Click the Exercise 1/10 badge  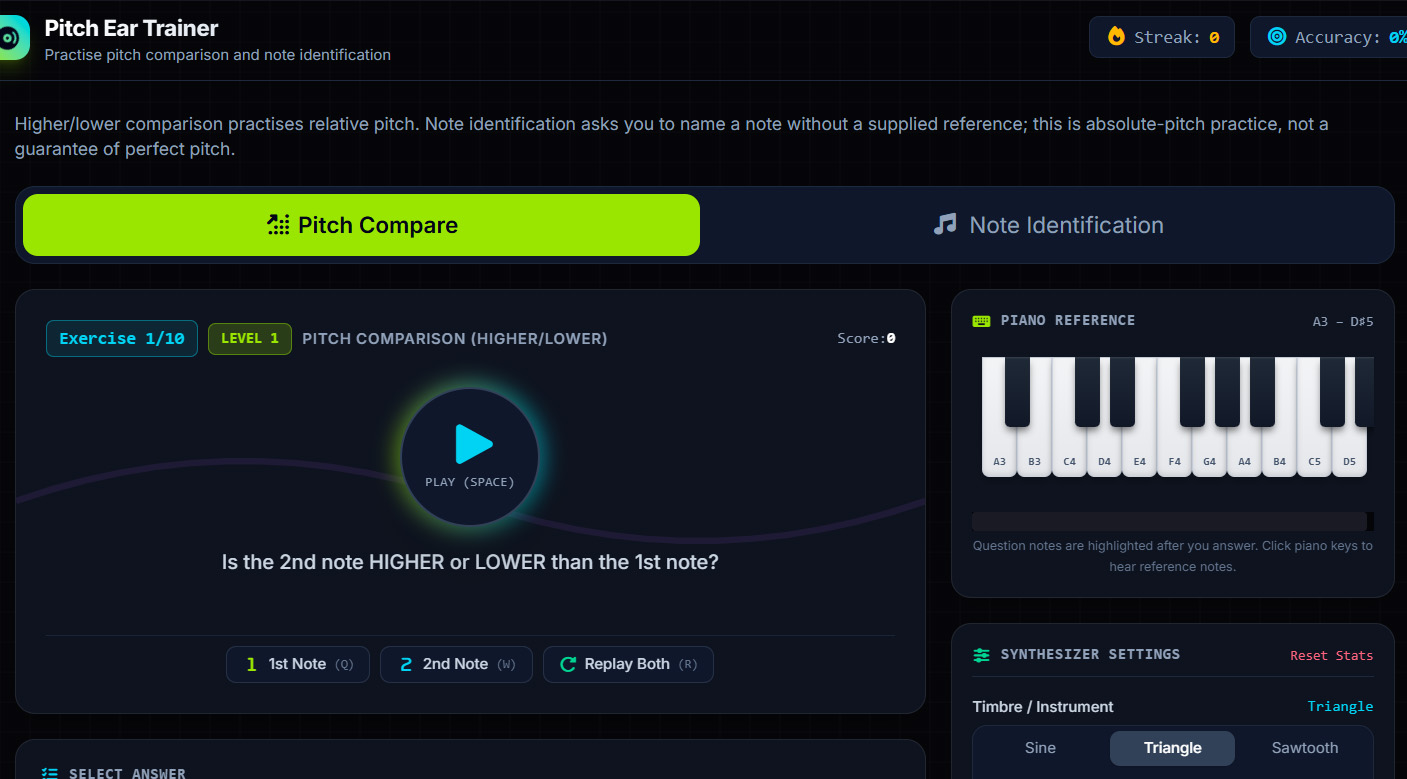(122, 339)
